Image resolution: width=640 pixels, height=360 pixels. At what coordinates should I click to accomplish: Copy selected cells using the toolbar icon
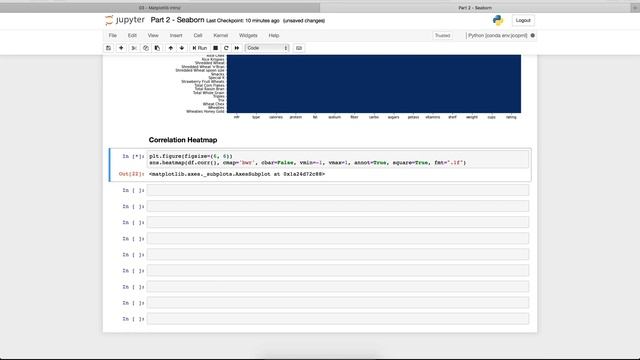pos(146,48)
